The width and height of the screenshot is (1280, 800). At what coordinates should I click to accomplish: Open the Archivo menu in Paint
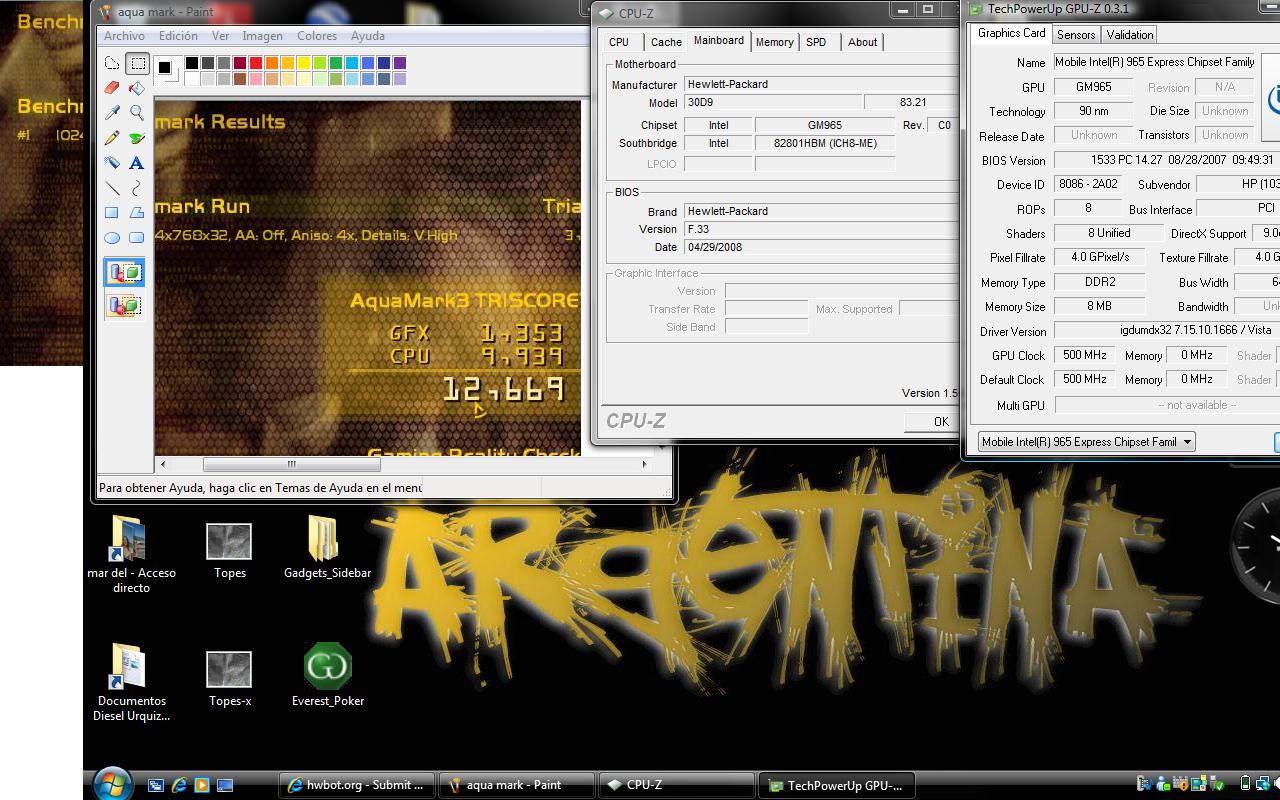124,35
